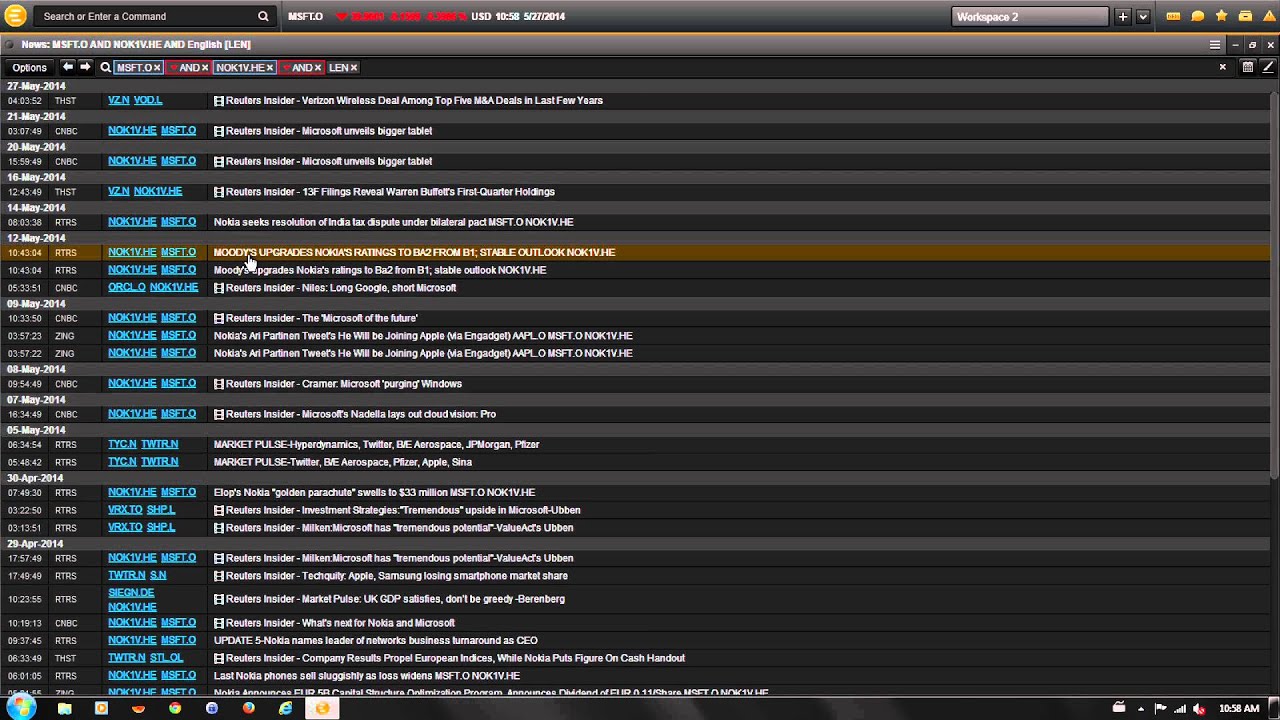Open video icon for Techquity smartphone share story
1280x720 pixels.
point(219,576)
